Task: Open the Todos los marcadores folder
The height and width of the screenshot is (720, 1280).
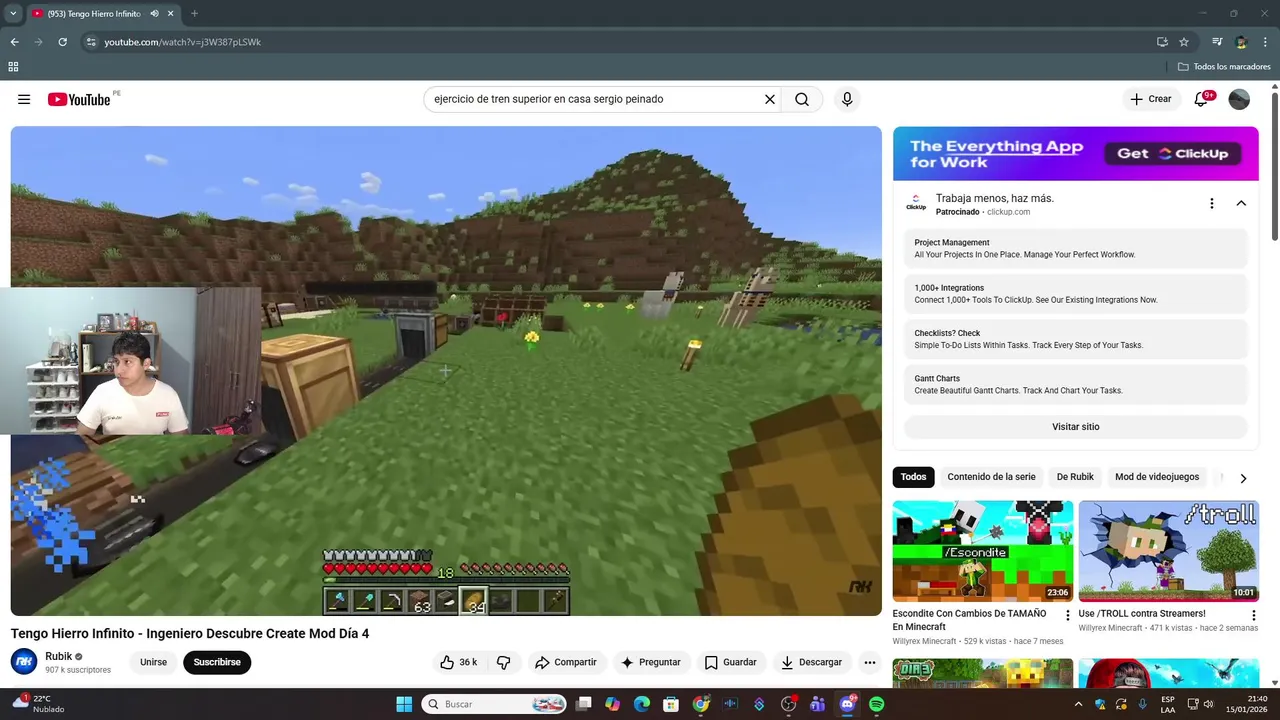Action: [1224, 67]
